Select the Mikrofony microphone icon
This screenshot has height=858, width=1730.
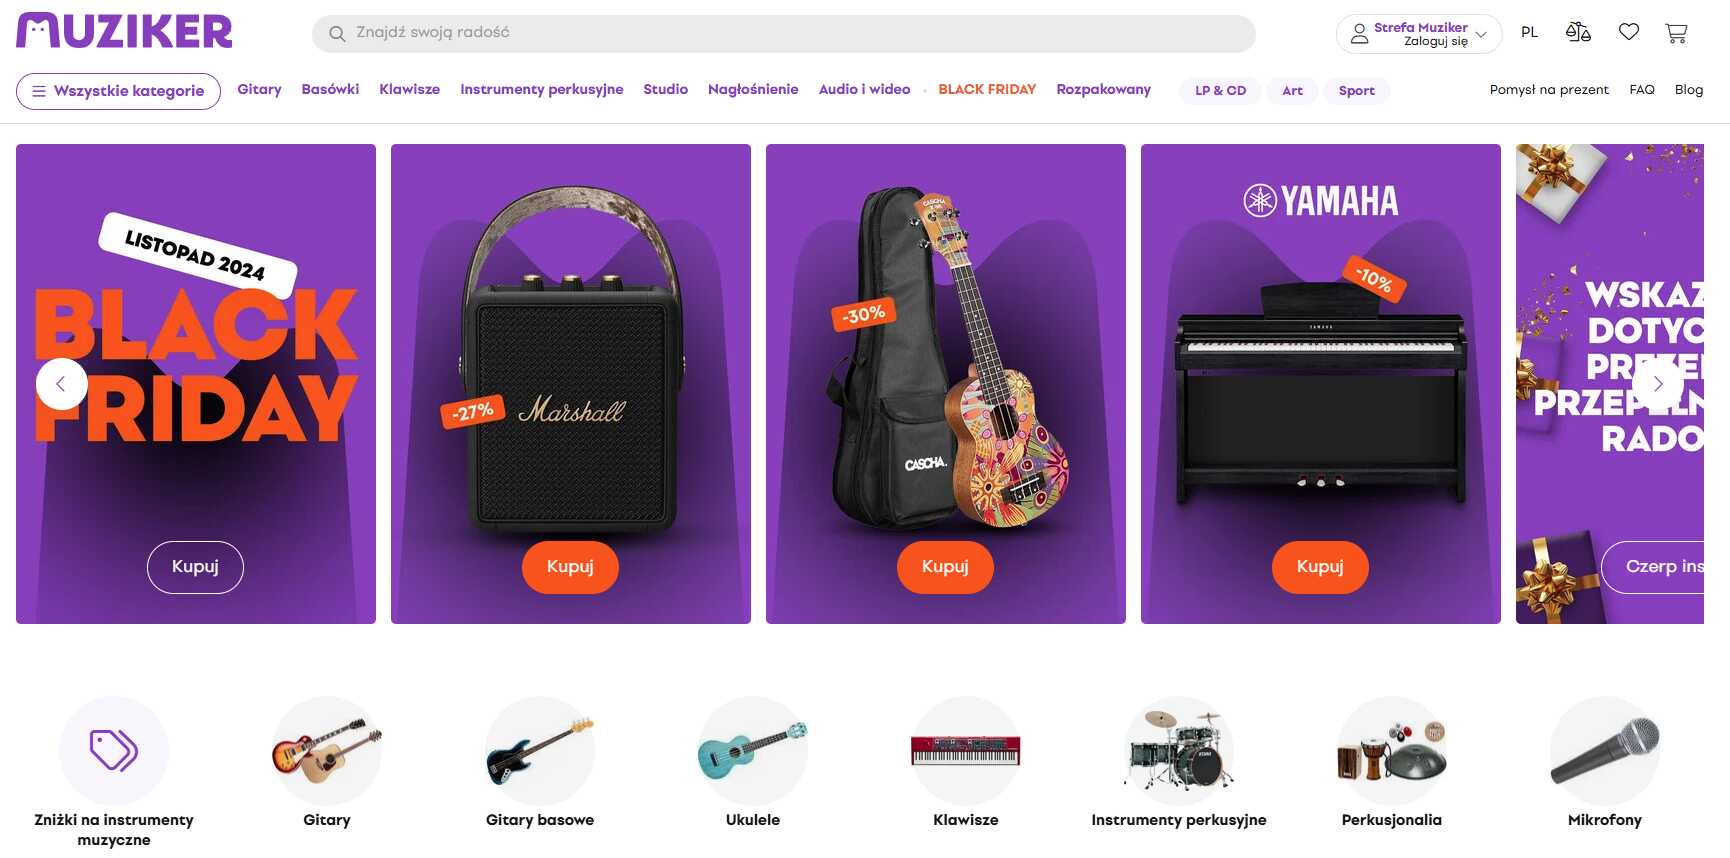pos(1605,750)
